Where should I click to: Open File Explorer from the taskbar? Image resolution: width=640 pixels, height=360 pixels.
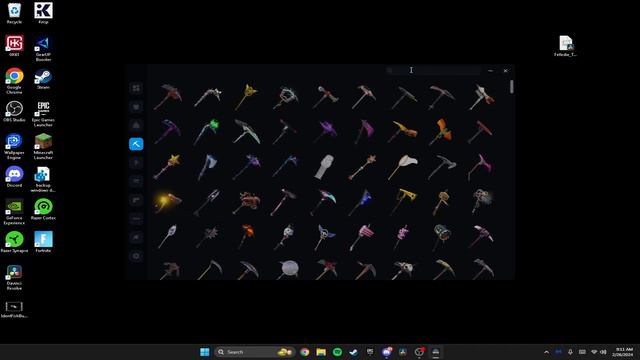tap(321, 352)
